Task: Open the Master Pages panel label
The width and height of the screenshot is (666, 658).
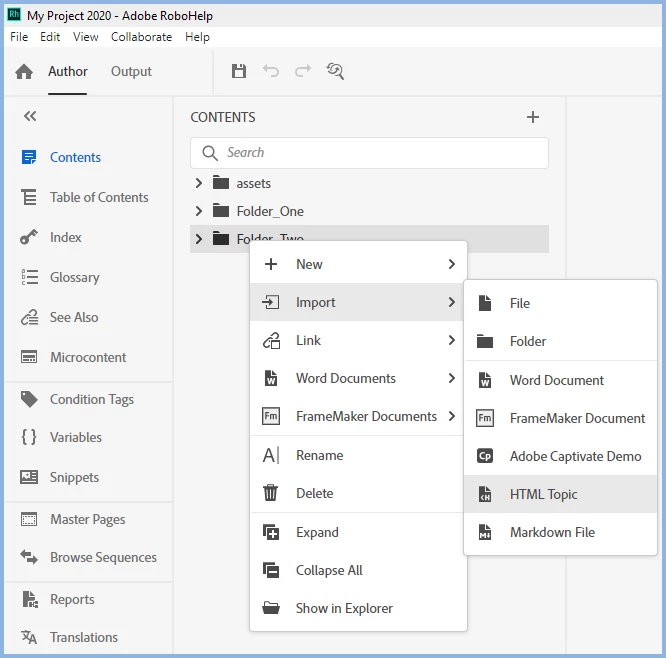Action: pyautogui.click(x=87, y=520)
